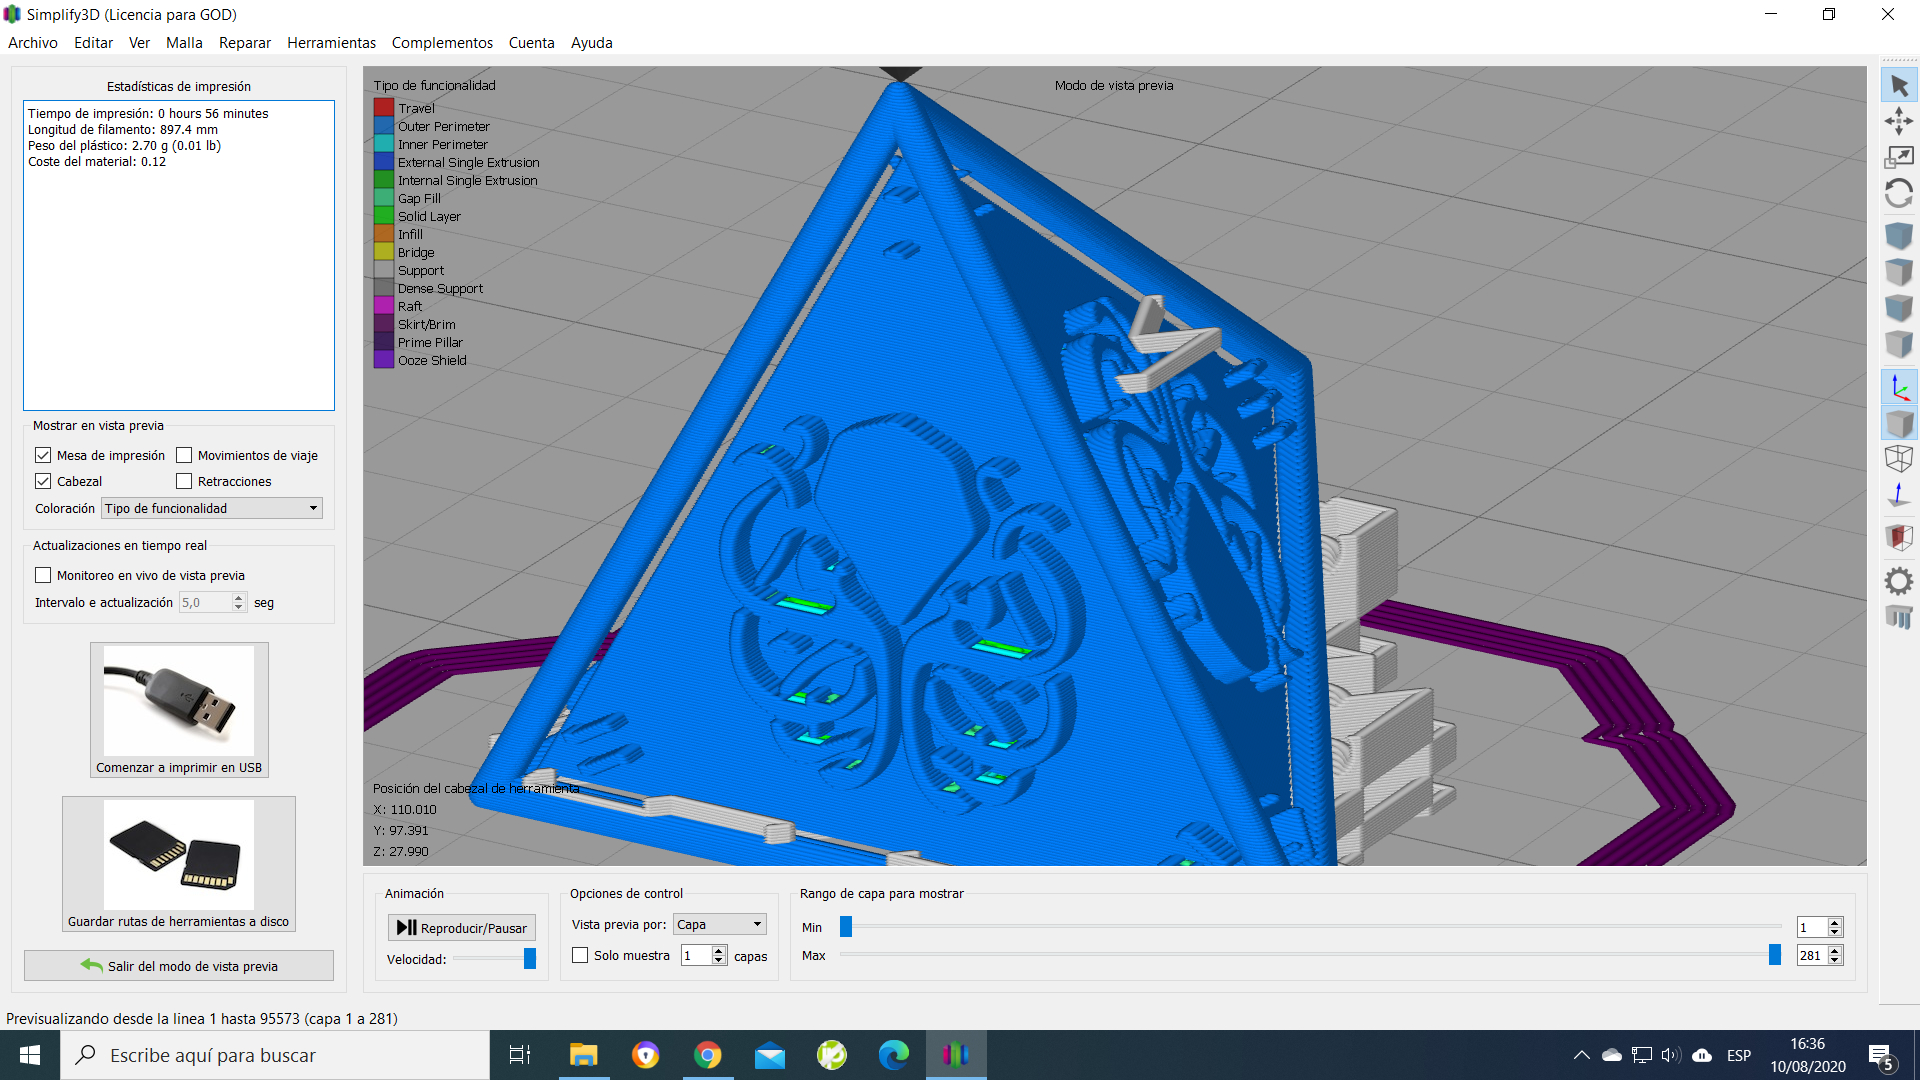
Task: Toggle solid model rendering
Action: pos(1899,423)
